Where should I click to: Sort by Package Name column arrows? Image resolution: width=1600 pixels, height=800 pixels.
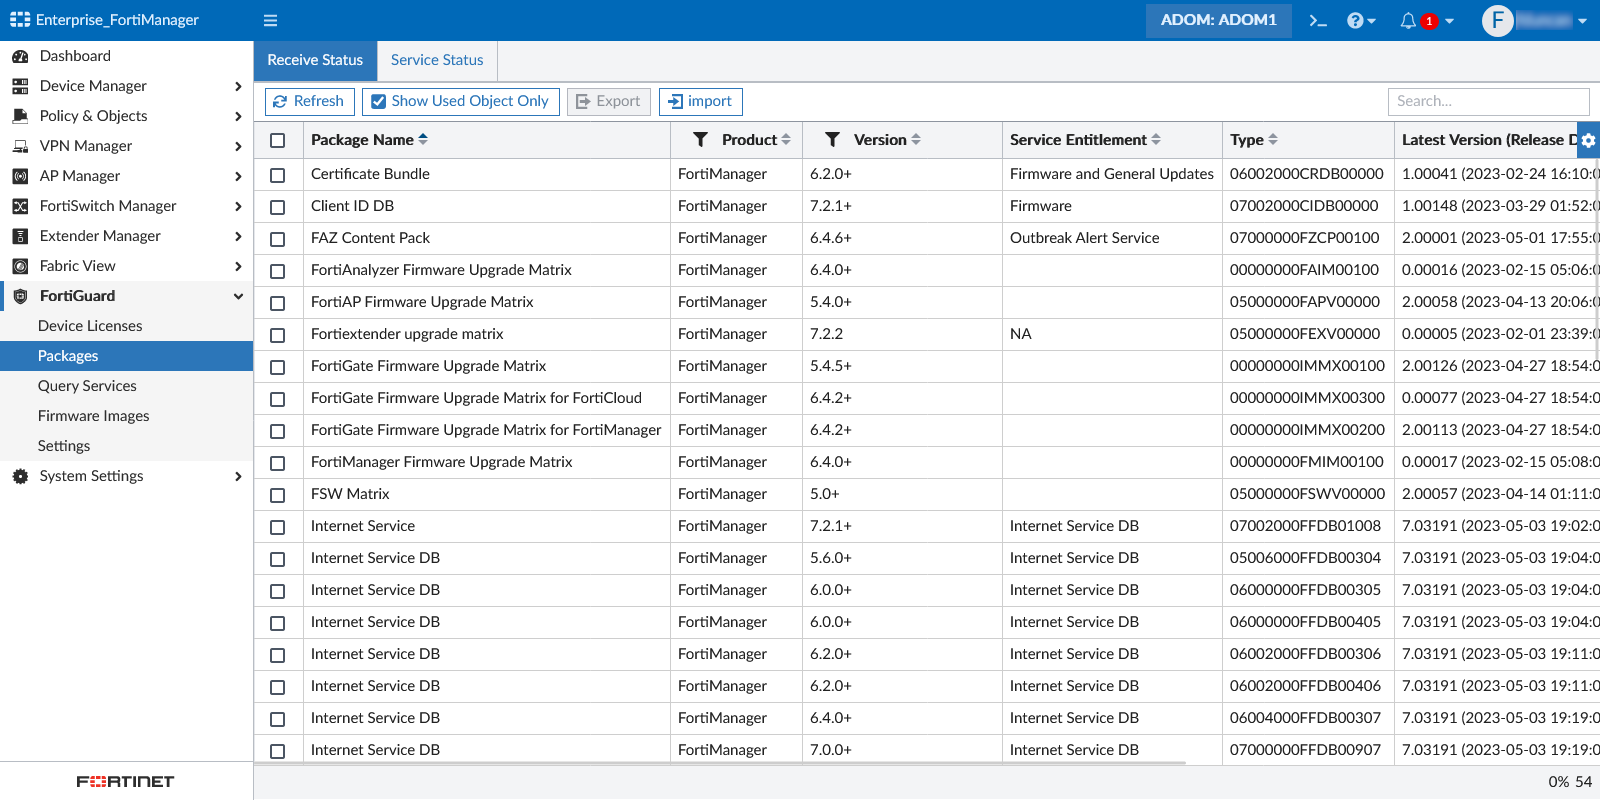(423, 140)
